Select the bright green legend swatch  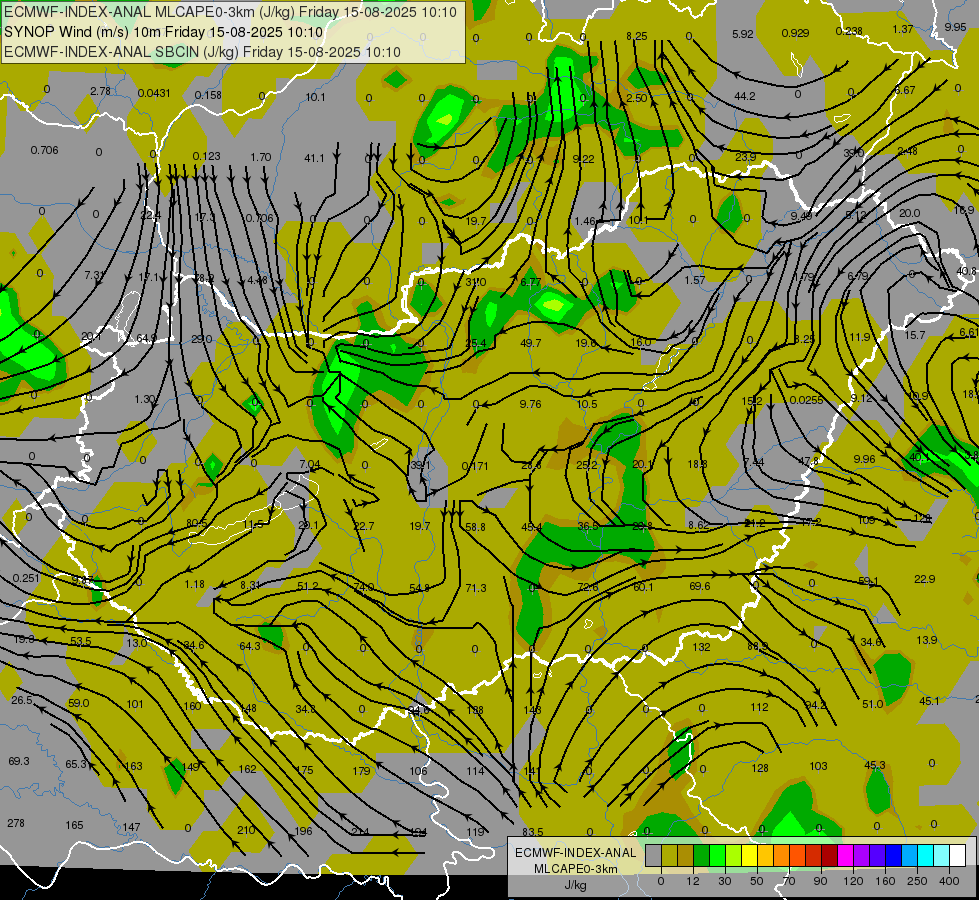717,856
